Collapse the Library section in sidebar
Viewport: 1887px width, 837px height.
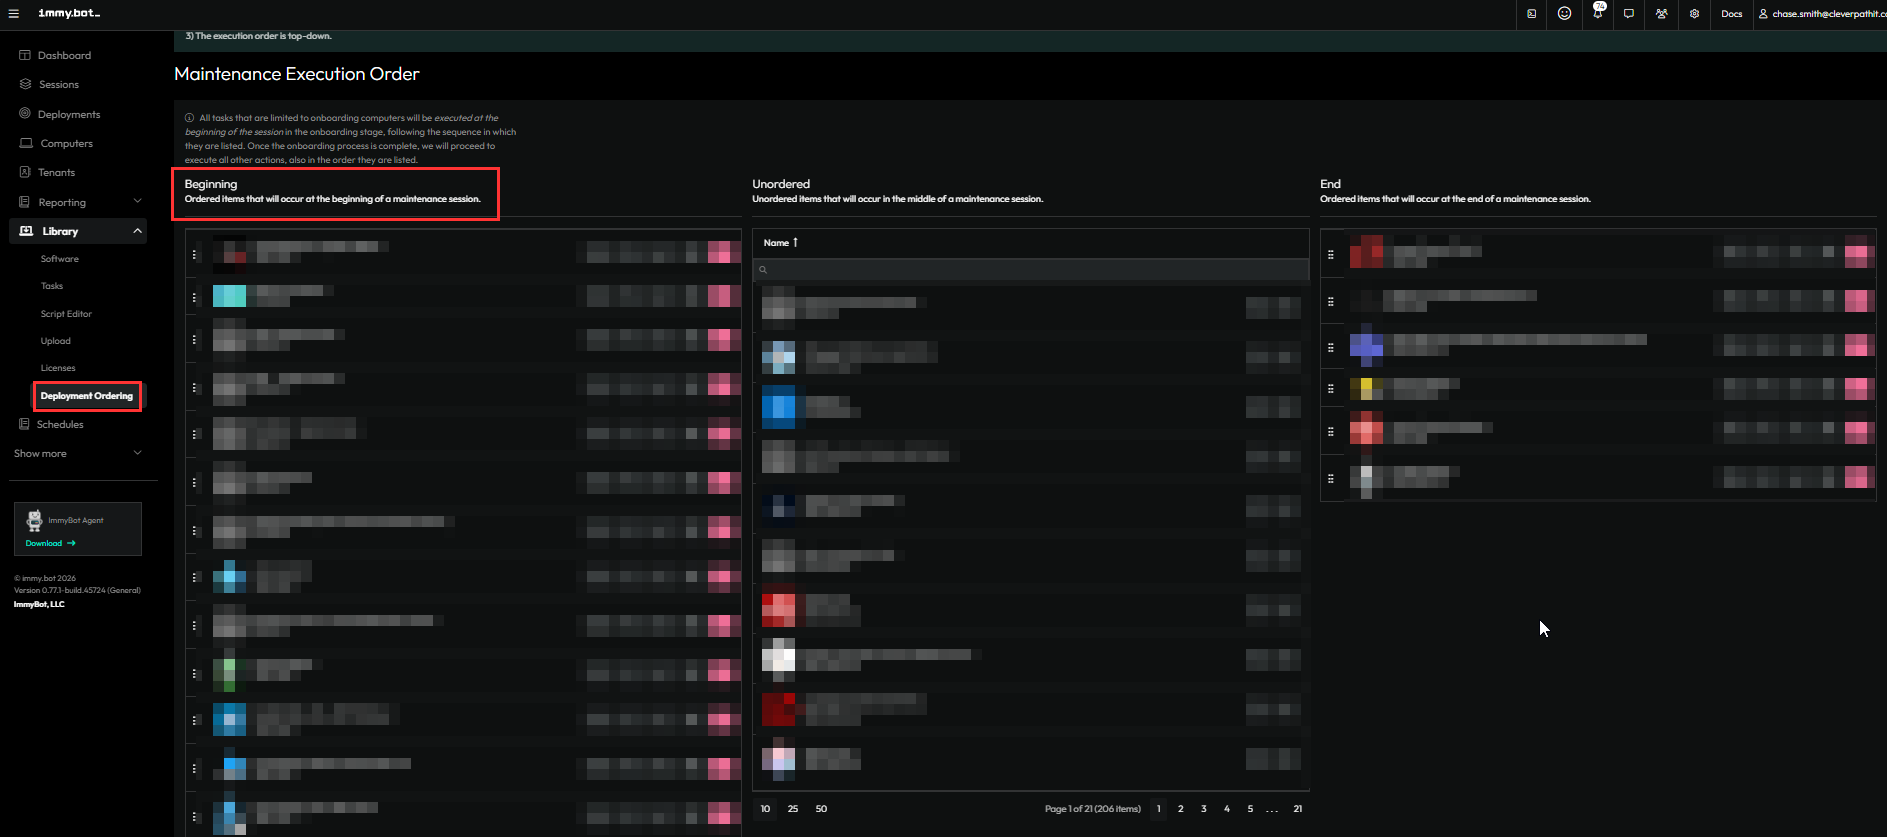pos(137,231)
